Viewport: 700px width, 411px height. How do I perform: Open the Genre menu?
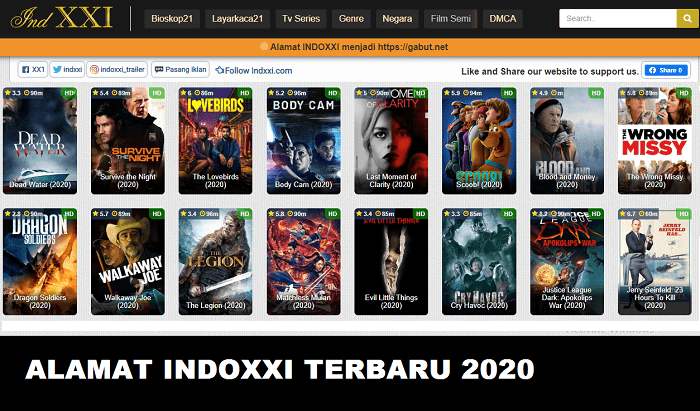tap(351, 19)
